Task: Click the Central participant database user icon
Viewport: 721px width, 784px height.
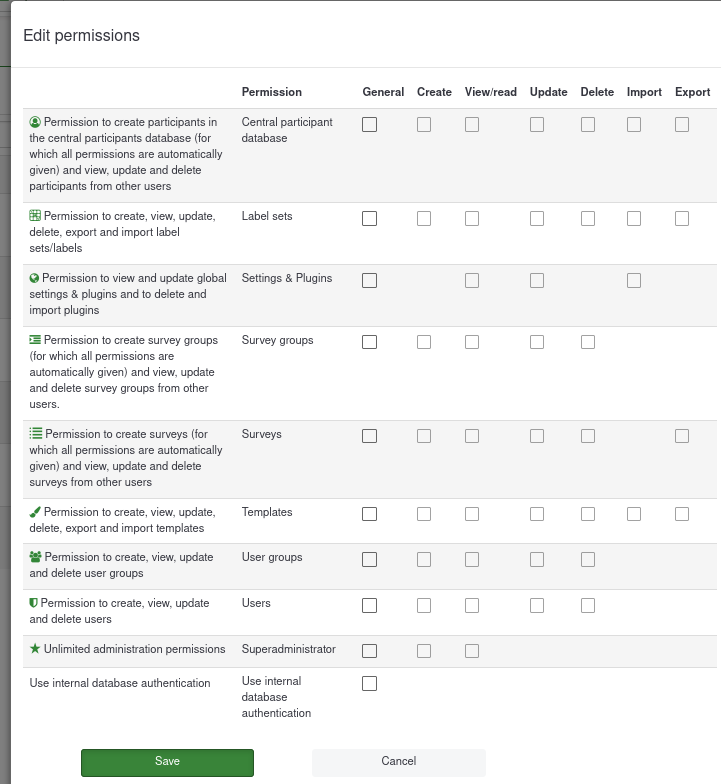Action: [x=35, y=122]
